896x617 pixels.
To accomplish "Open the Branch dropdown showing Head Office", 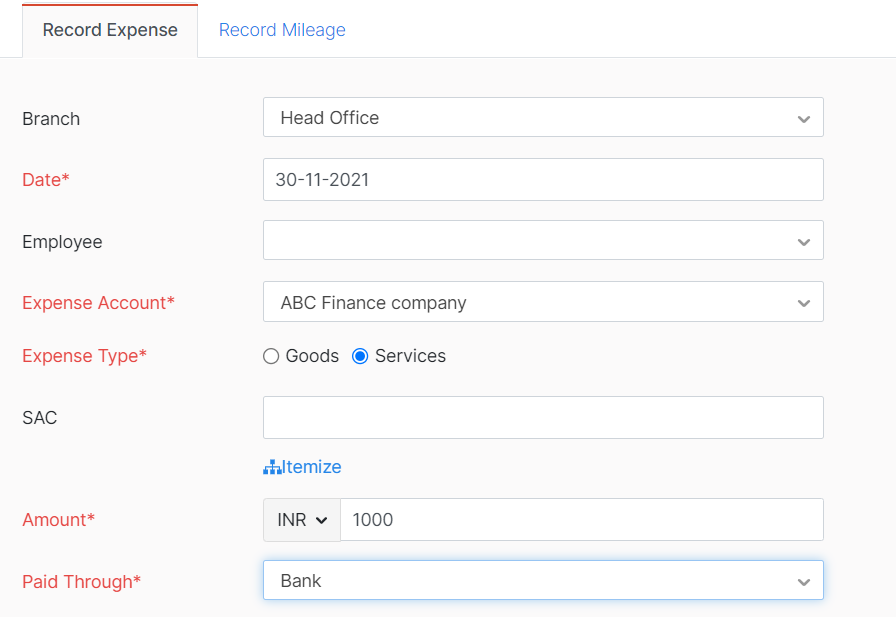I will [542, 118].
